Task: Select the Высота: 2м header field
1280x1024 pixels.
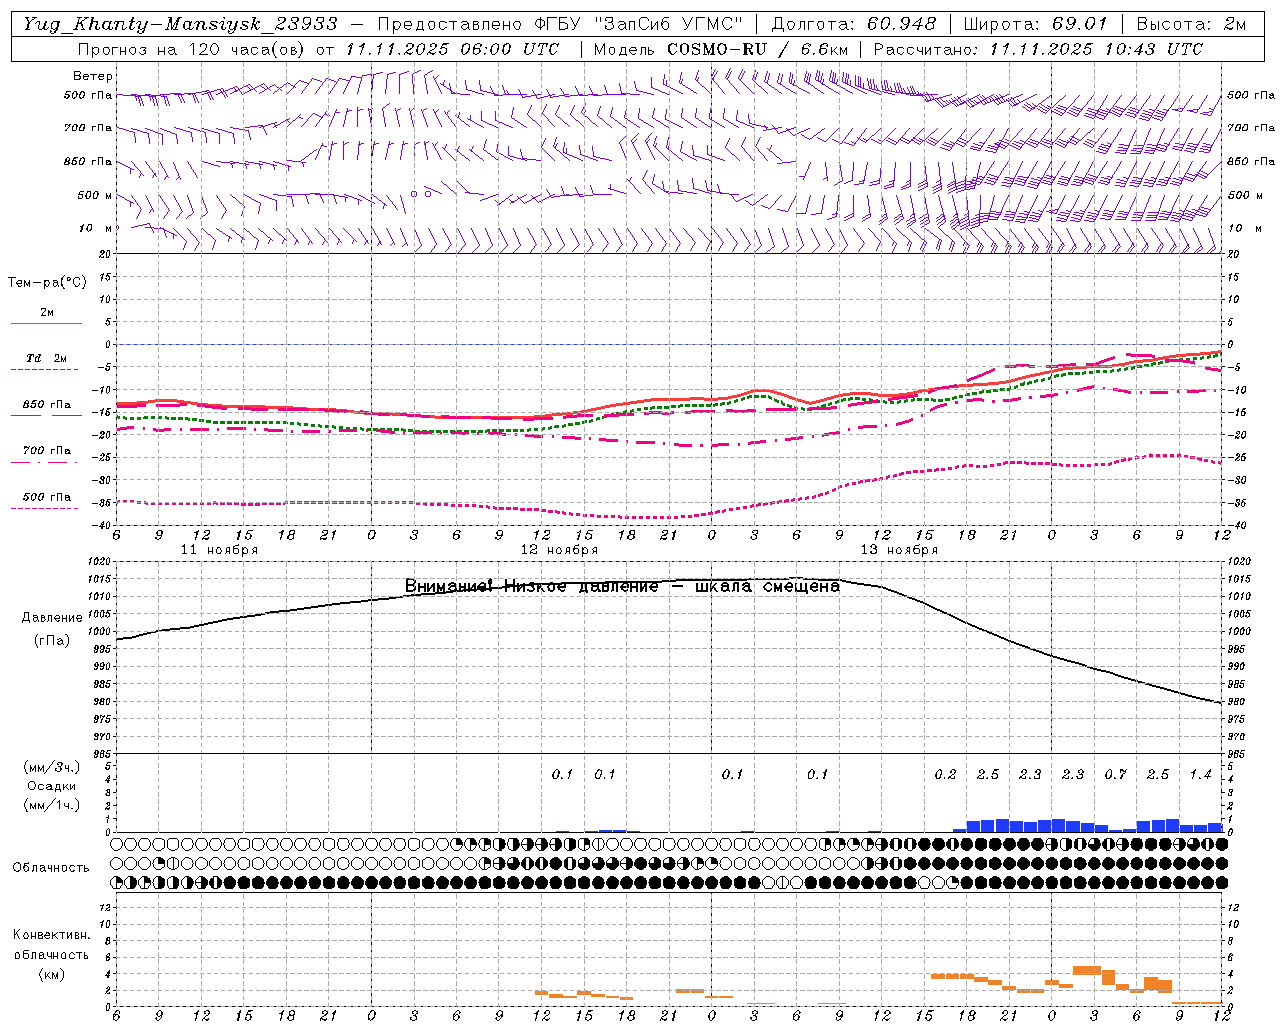Action: tap(1191, 24)
